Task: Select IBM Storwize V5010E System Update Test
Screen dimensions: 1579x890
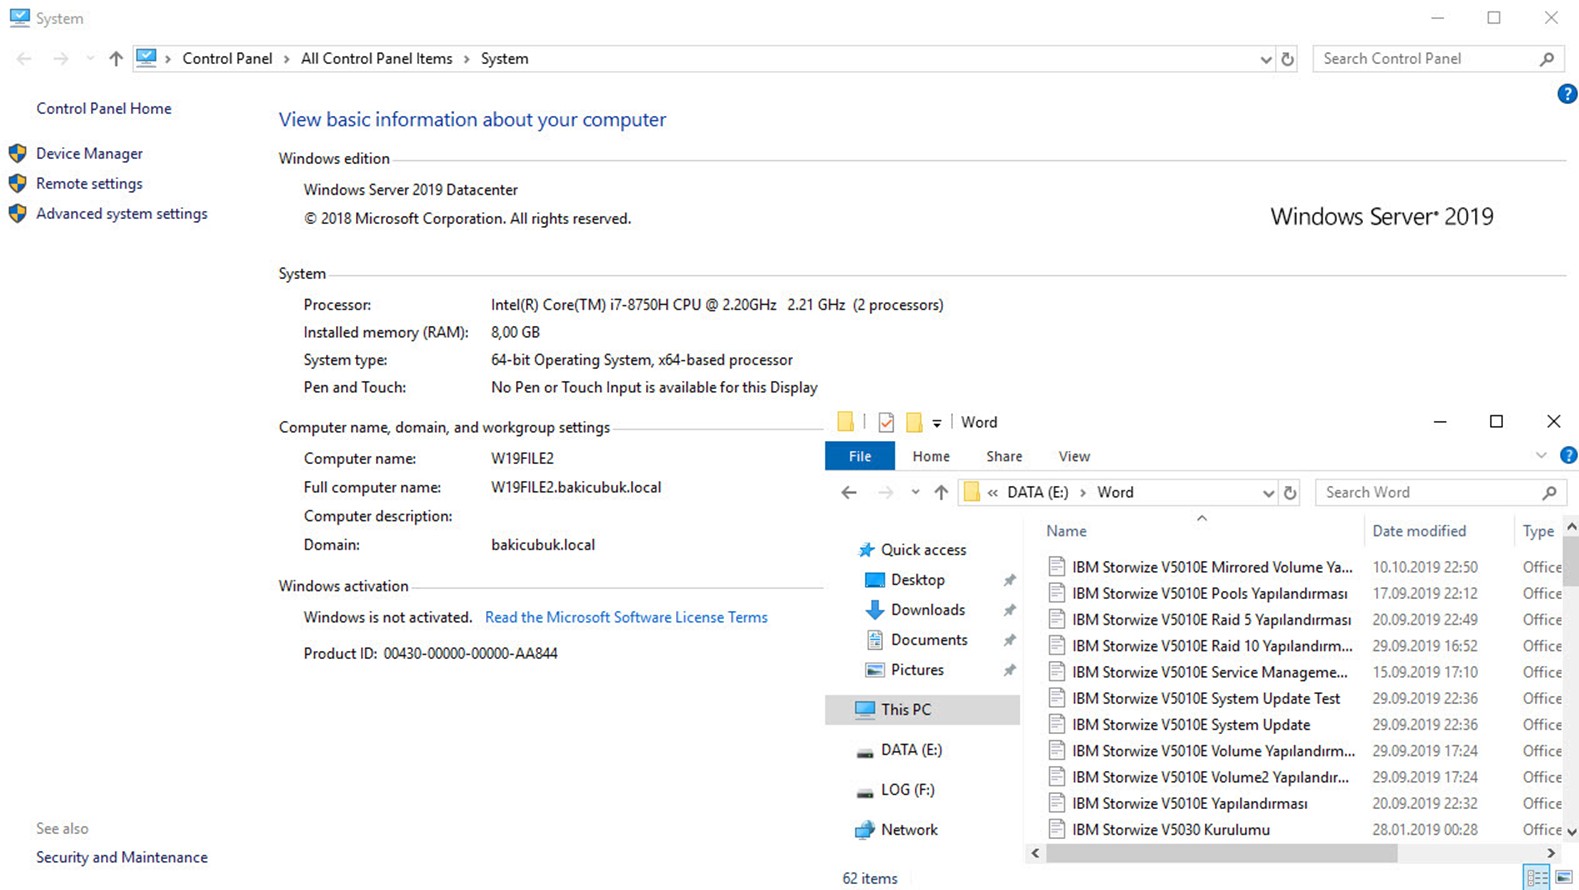Action: pyautogui.click(x=1206, y=698)
